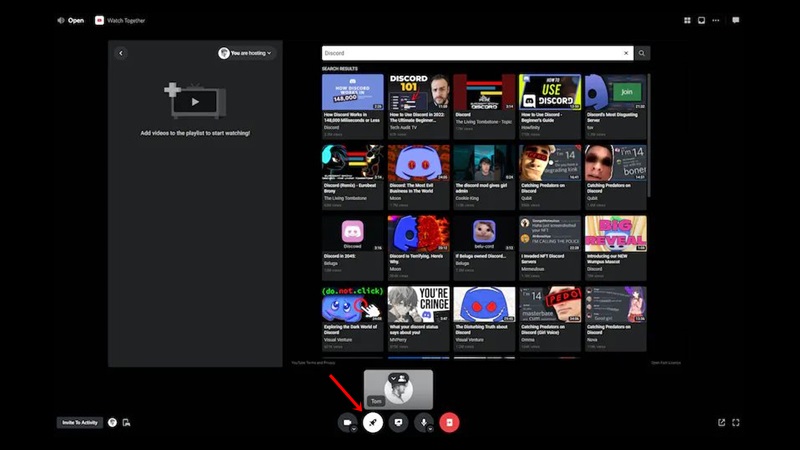Image resolution: width=800 pixels, height=450 pixels.
Task: Enter full screen mode
Action: coord(736,422)
